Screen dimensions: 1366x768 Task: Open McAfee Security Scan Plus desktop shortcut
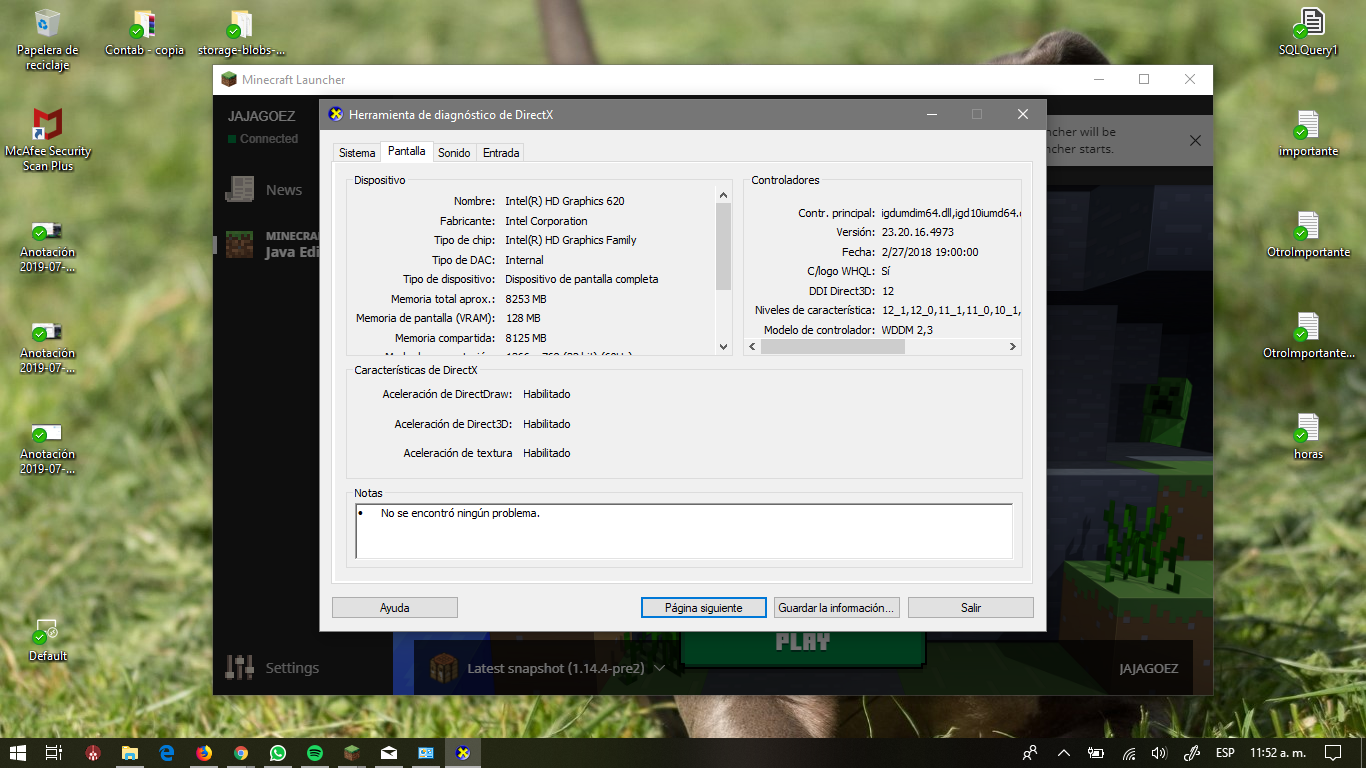(47, 138)
